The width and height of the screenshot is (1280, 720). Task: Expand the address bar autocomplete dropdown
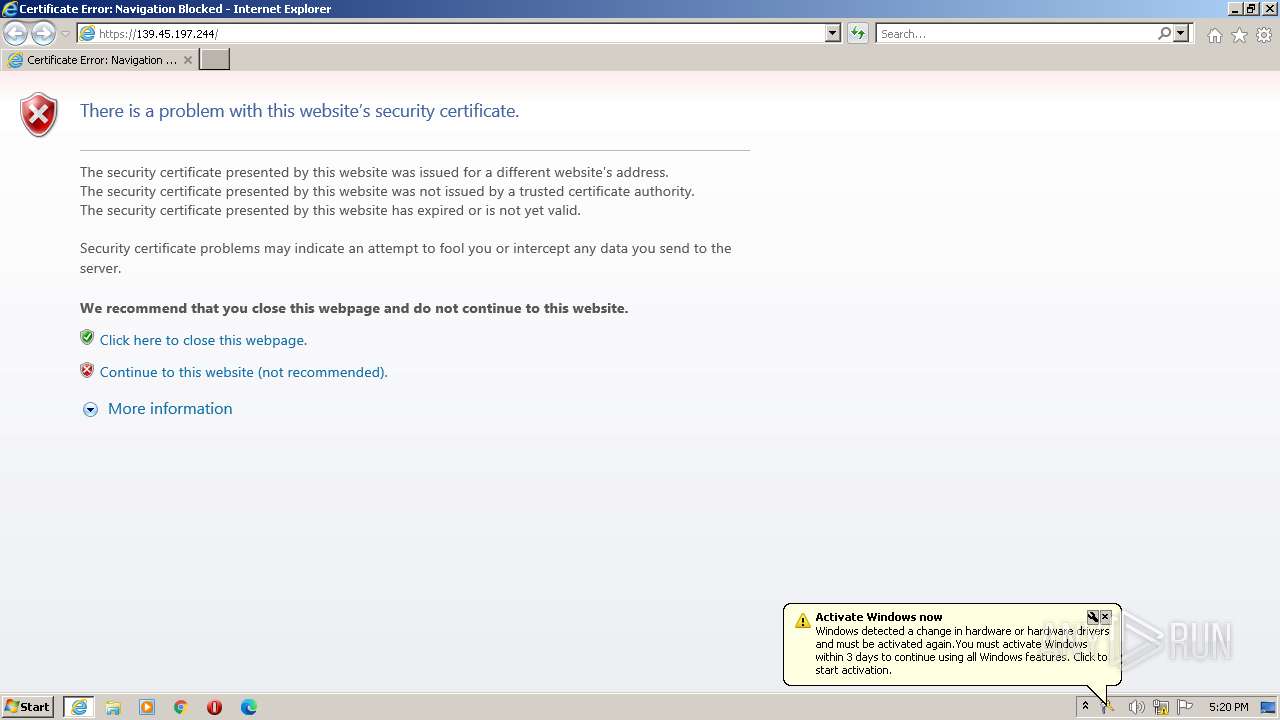pos(833,33)
